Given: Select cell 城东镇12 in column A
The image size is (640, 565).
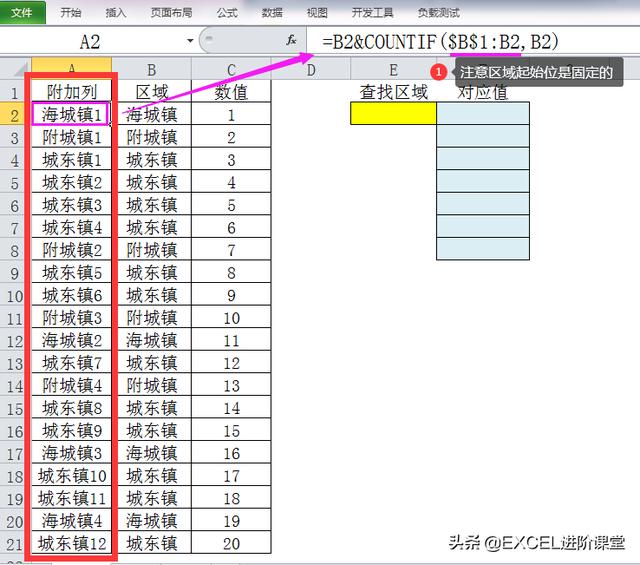Looking at the screenshot, I should pyautogui.click(x=71, y=543).
